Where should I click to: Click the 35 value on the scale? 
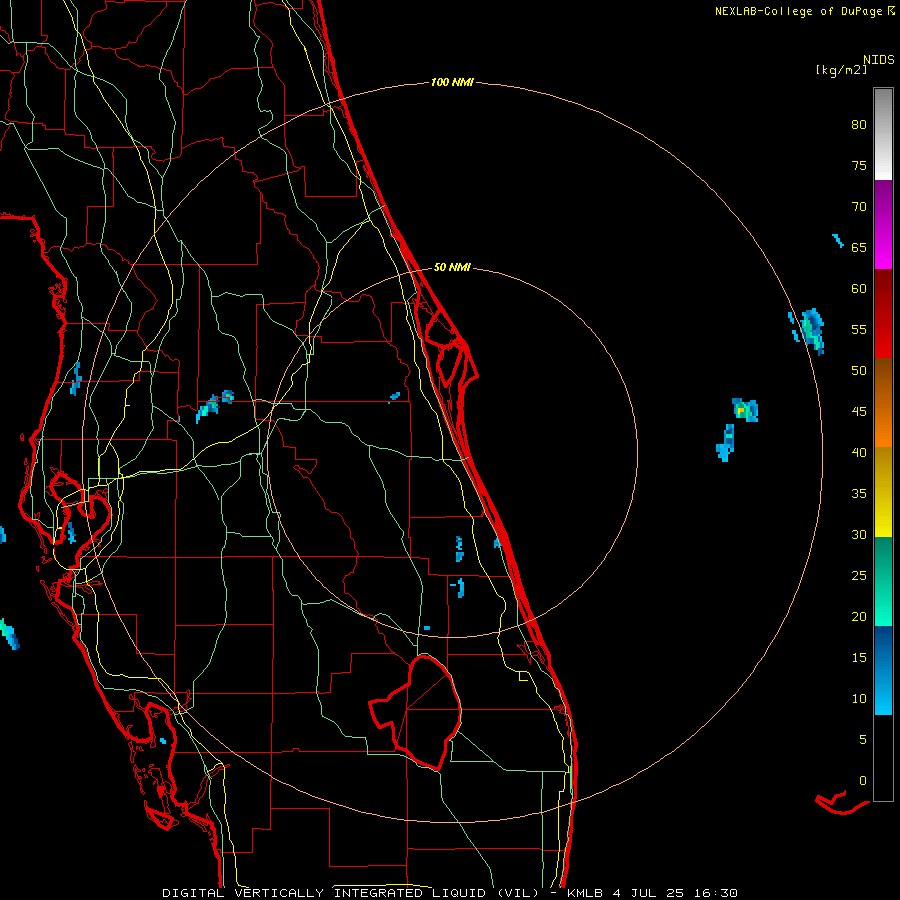point(859,494)
